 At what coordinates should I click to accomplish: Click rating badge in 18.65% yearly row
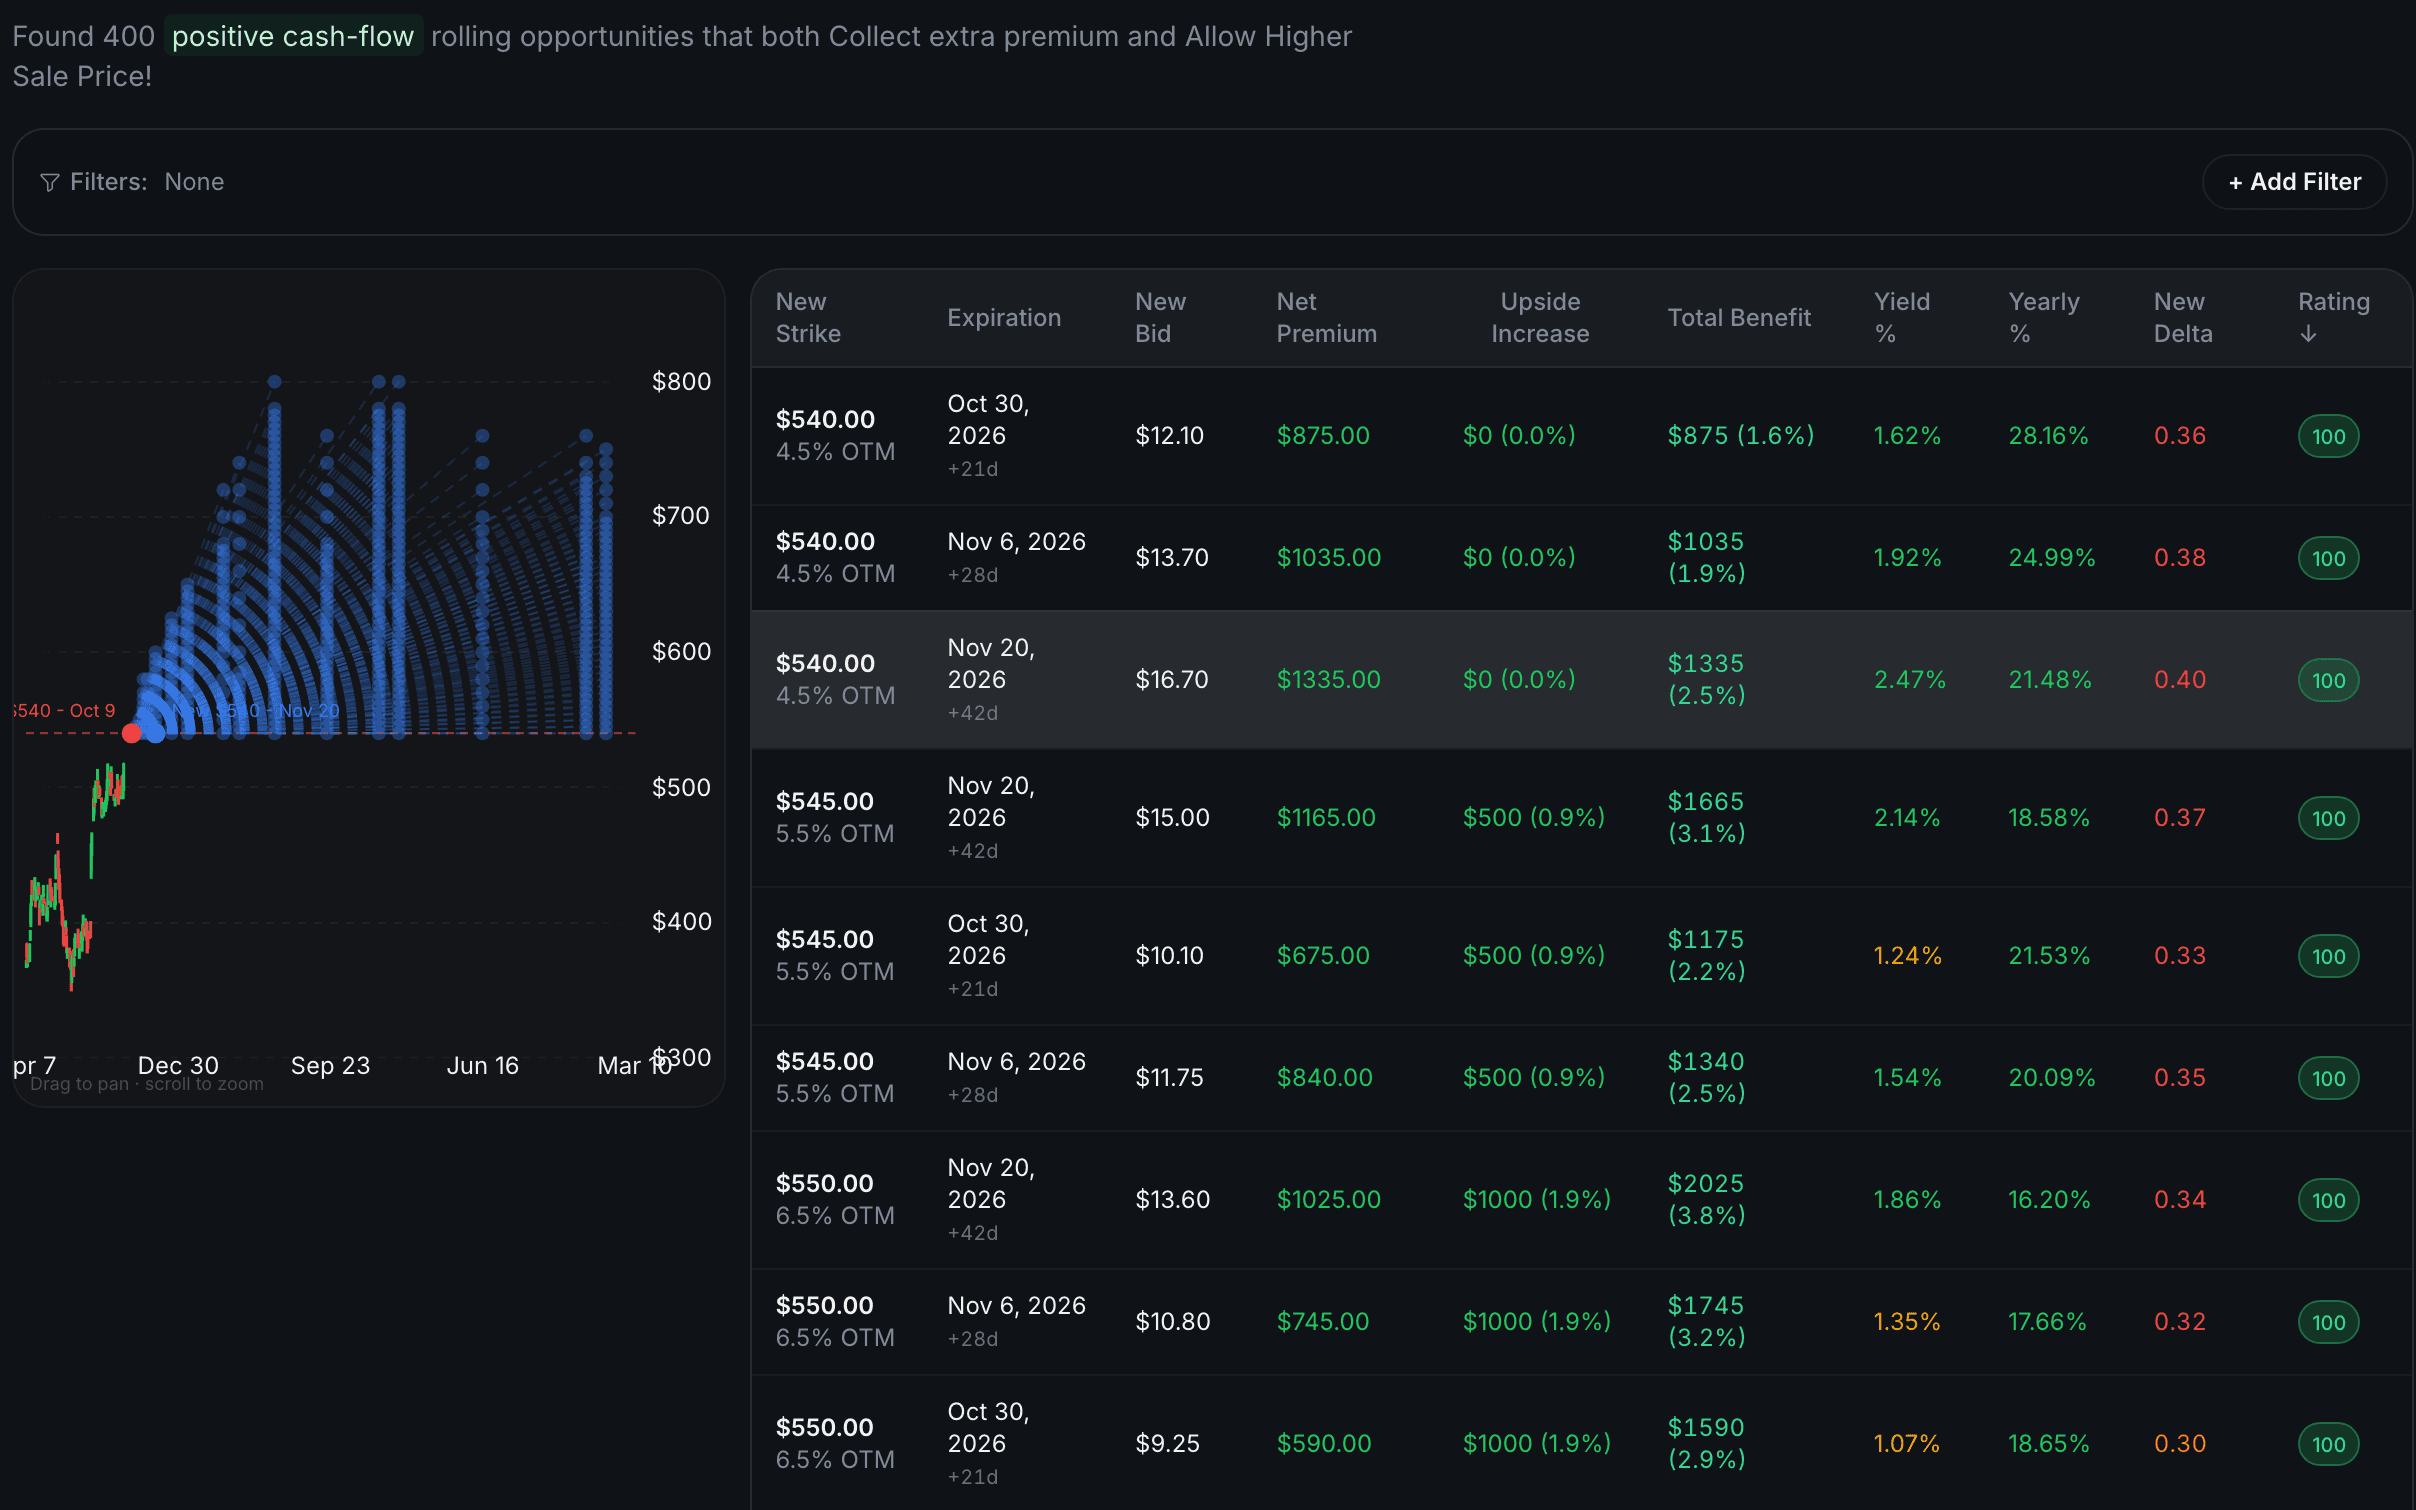click(2328, 1444)
